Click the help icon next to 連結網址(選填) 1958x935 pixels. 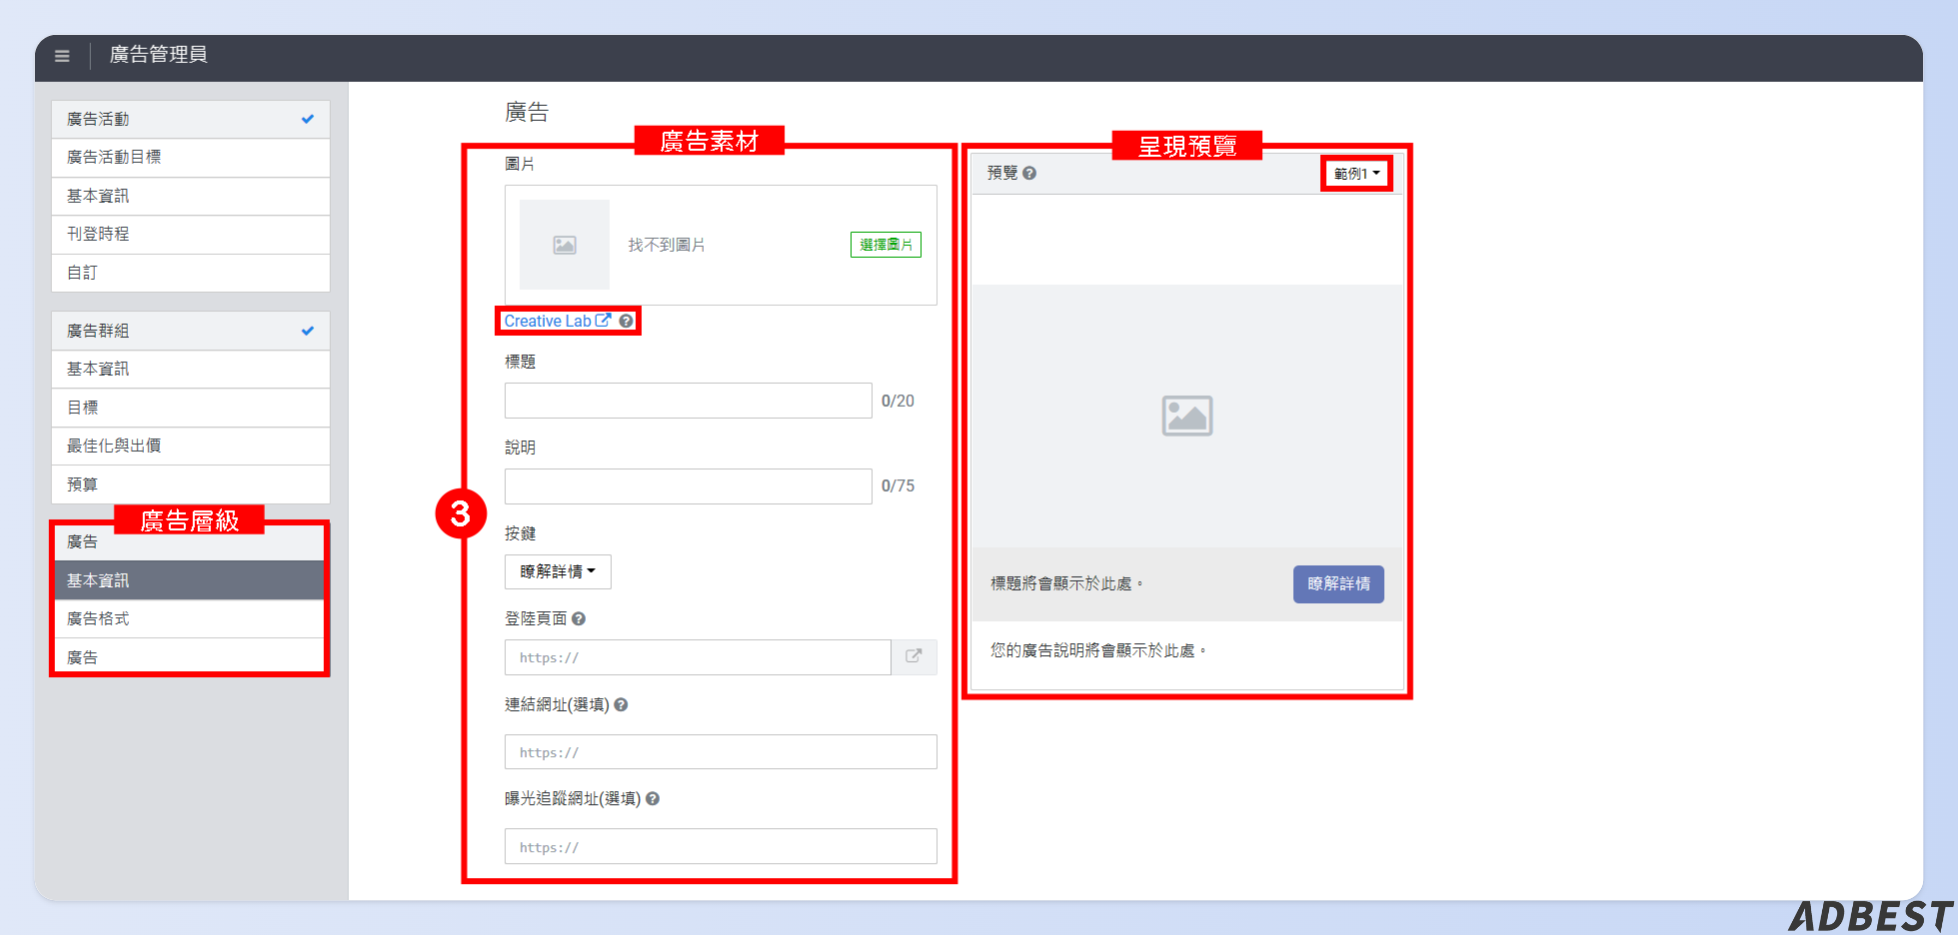(x=621, y=705)
